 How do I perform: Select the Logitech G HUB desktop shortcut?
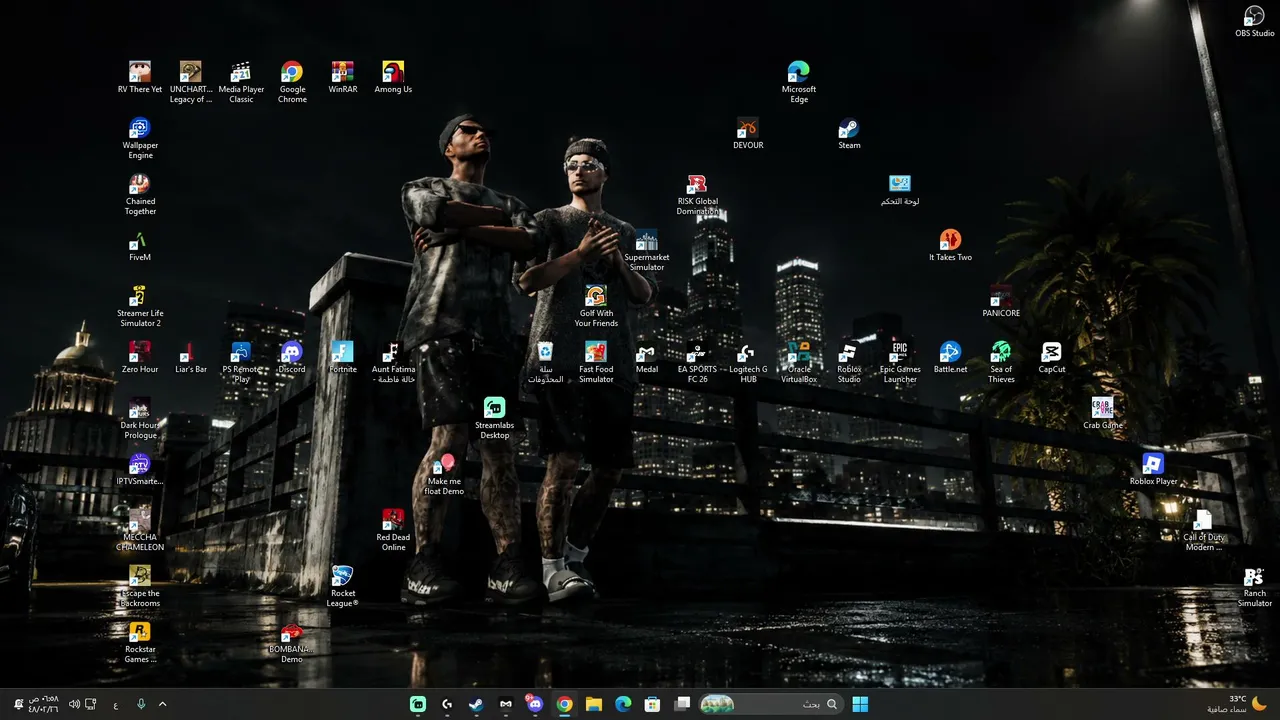click(x=748, y=362)
